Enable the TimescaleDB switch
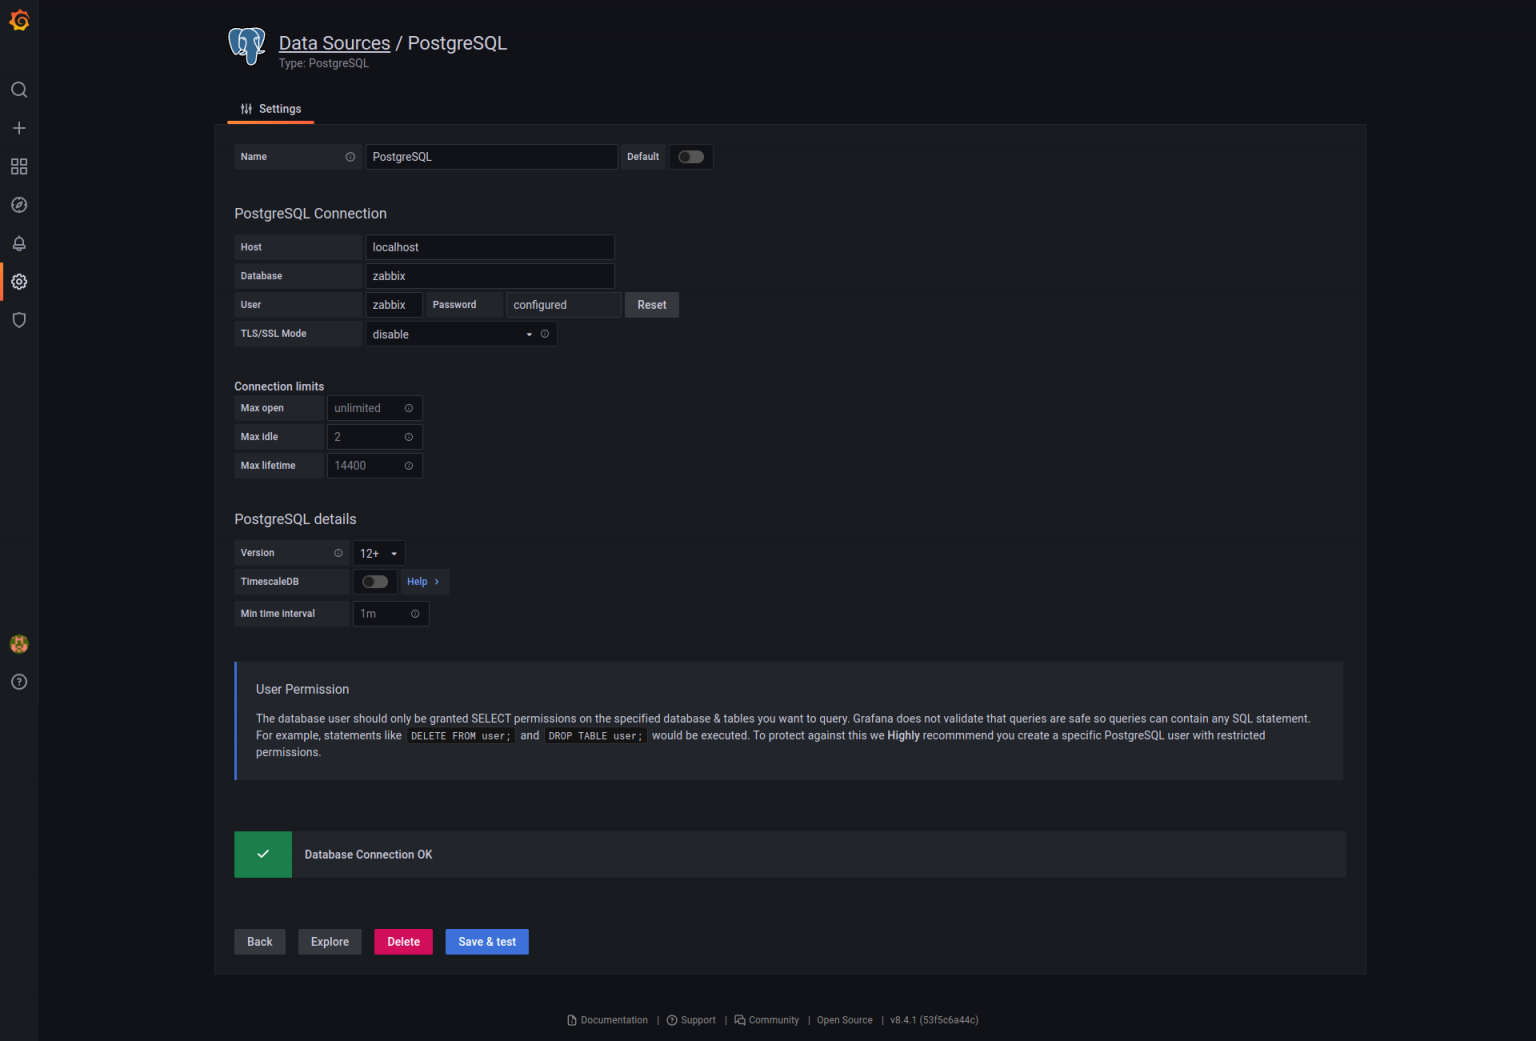Screen dimensions: 1536x1041 click(375, 582)
